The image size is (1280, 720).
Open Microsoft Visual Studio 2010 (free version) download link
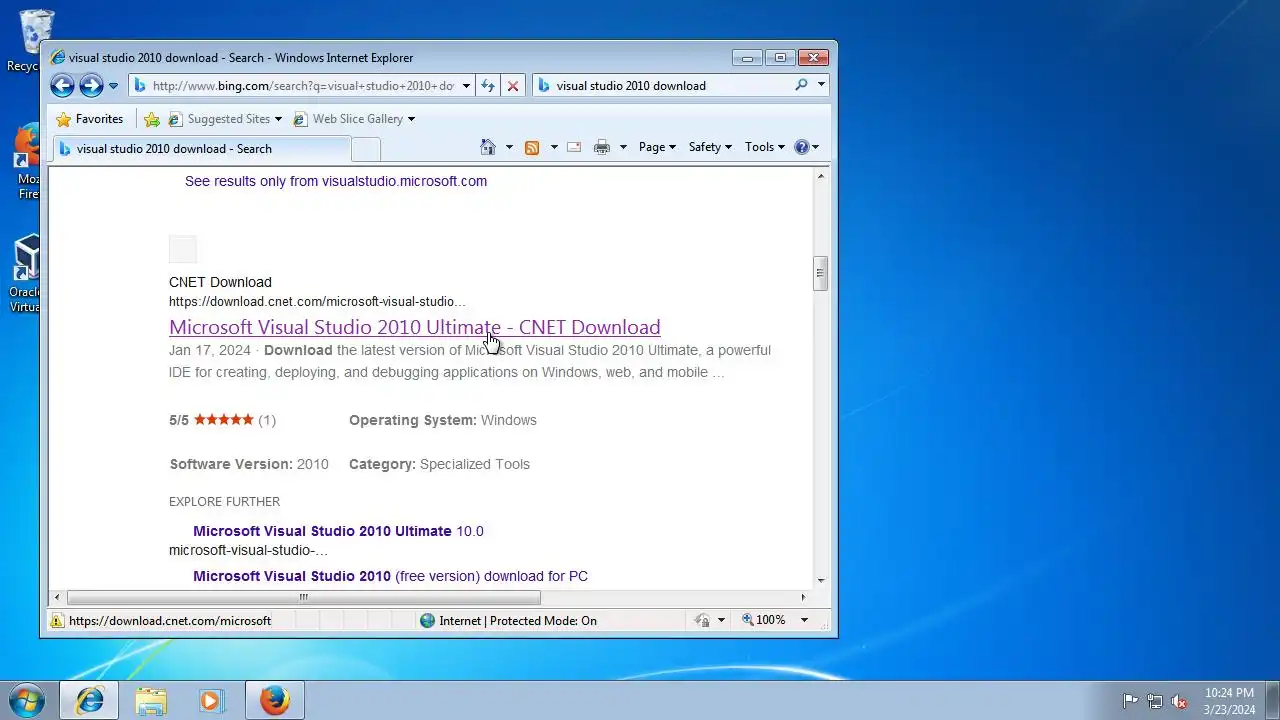pos(390,576)
